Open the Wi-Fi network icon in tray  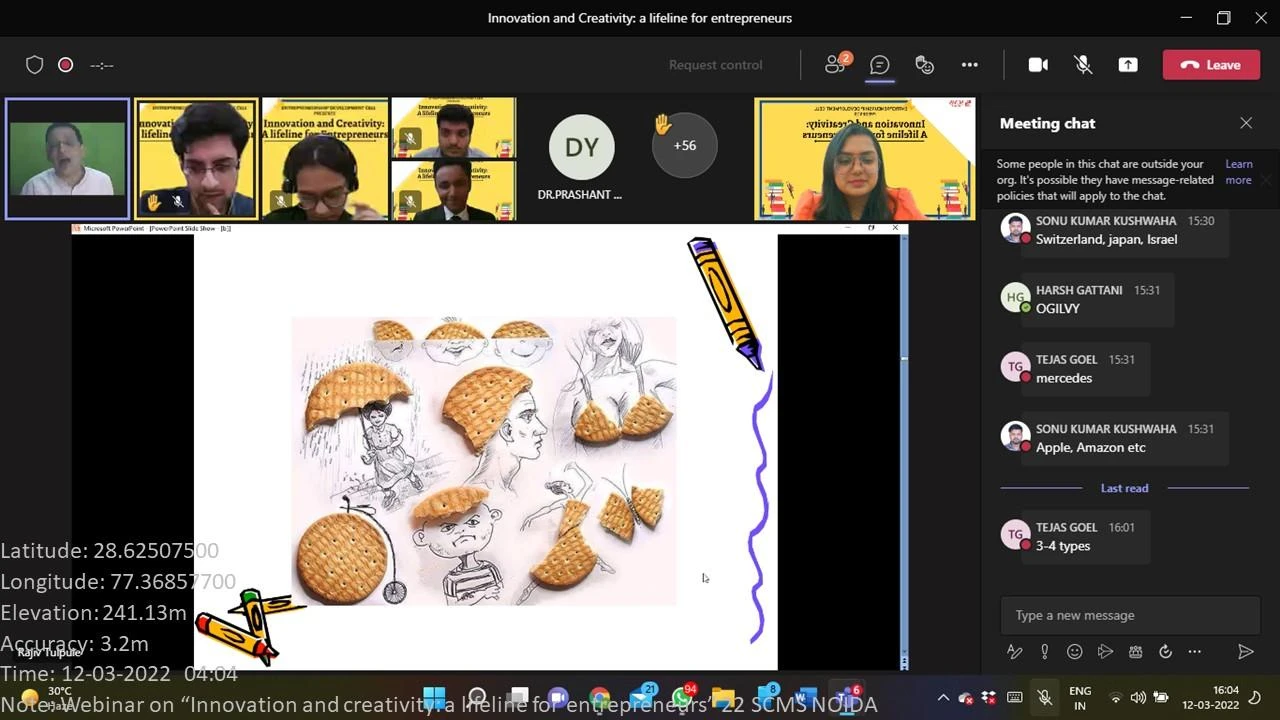coord(1116,698)
